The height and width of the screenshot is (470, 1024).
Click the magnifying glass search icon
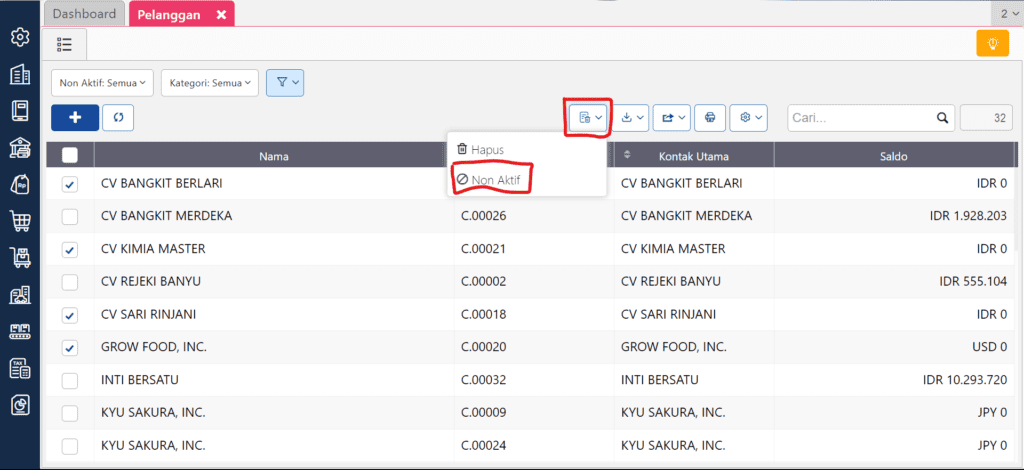(942, 117)
